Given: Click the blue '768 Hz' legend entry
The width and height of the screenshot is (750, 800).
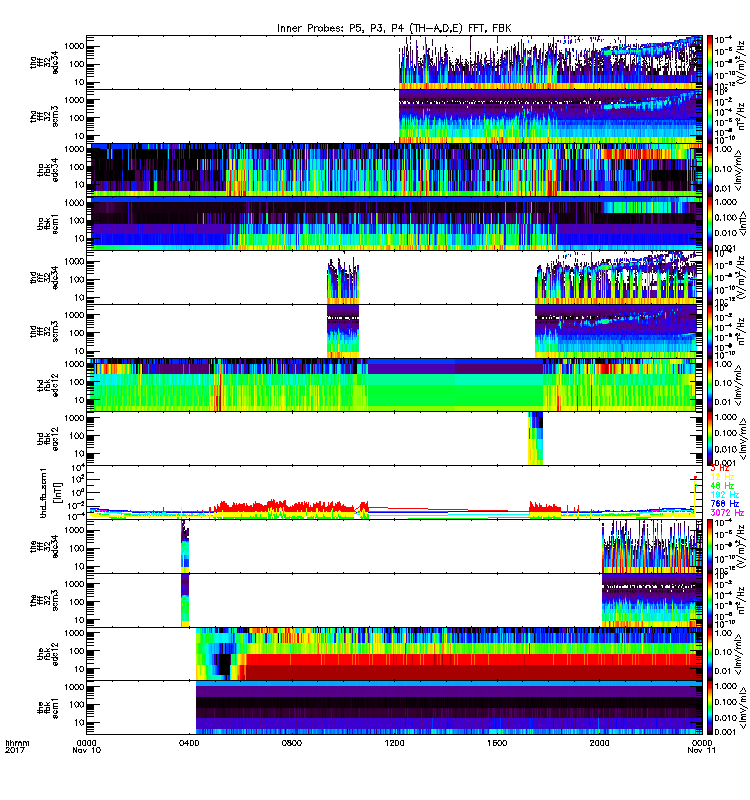Looking at the screenshot, I should click(x=724, y=504).
